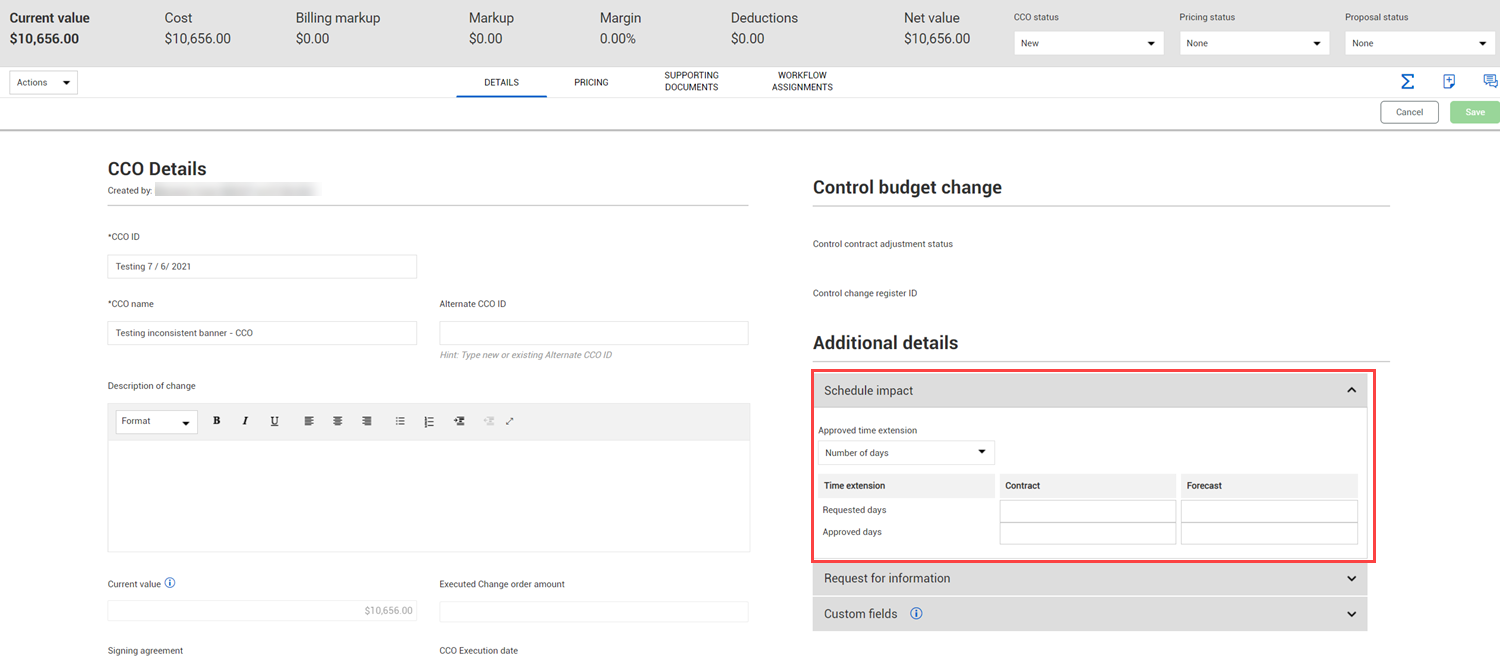Center-align the description text
1500x662 pixels.
[x=338, y=421]
